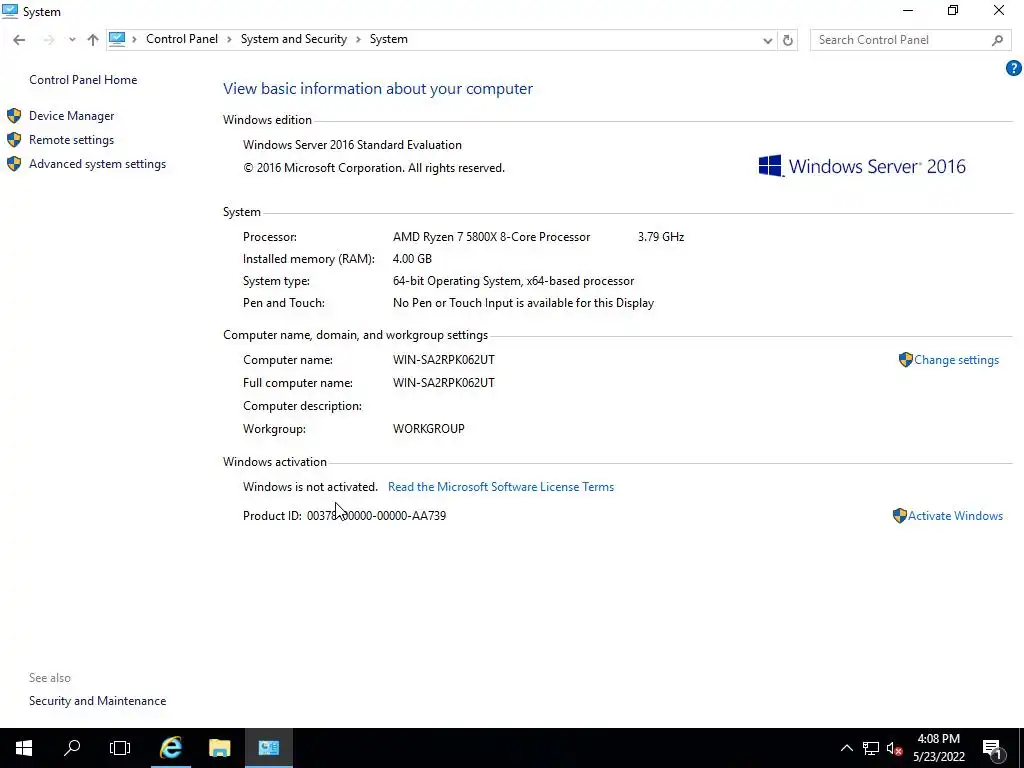This screenshot has height=768, width=1024.
Task: Expand chevron before Control Panel breadcrumb
Action: point(135,40)
